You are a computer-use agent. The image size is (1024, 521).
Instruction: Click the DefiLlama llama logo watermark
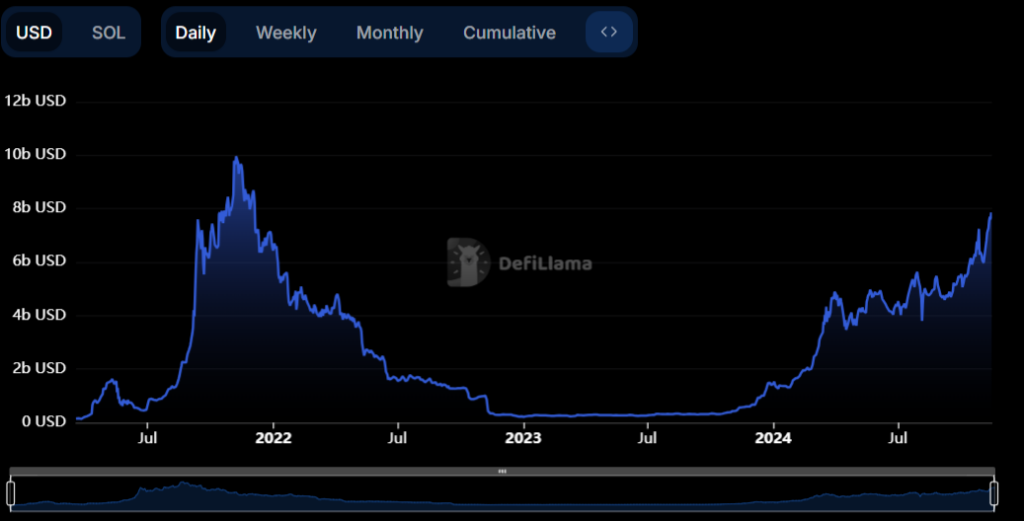pyautogui.click(x=467, y=263)
